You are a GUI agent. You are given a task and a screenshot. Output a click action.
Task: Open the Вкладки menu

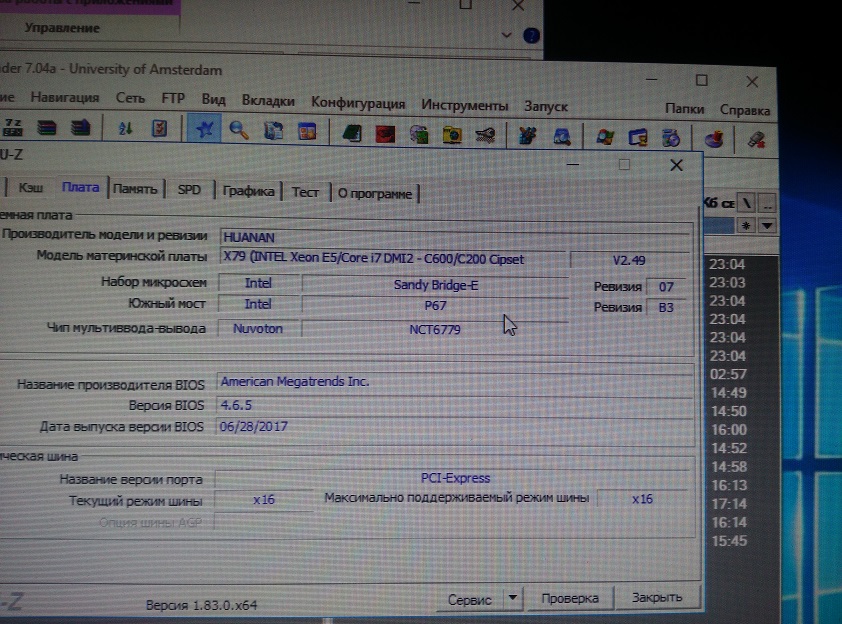coord(268,101)
